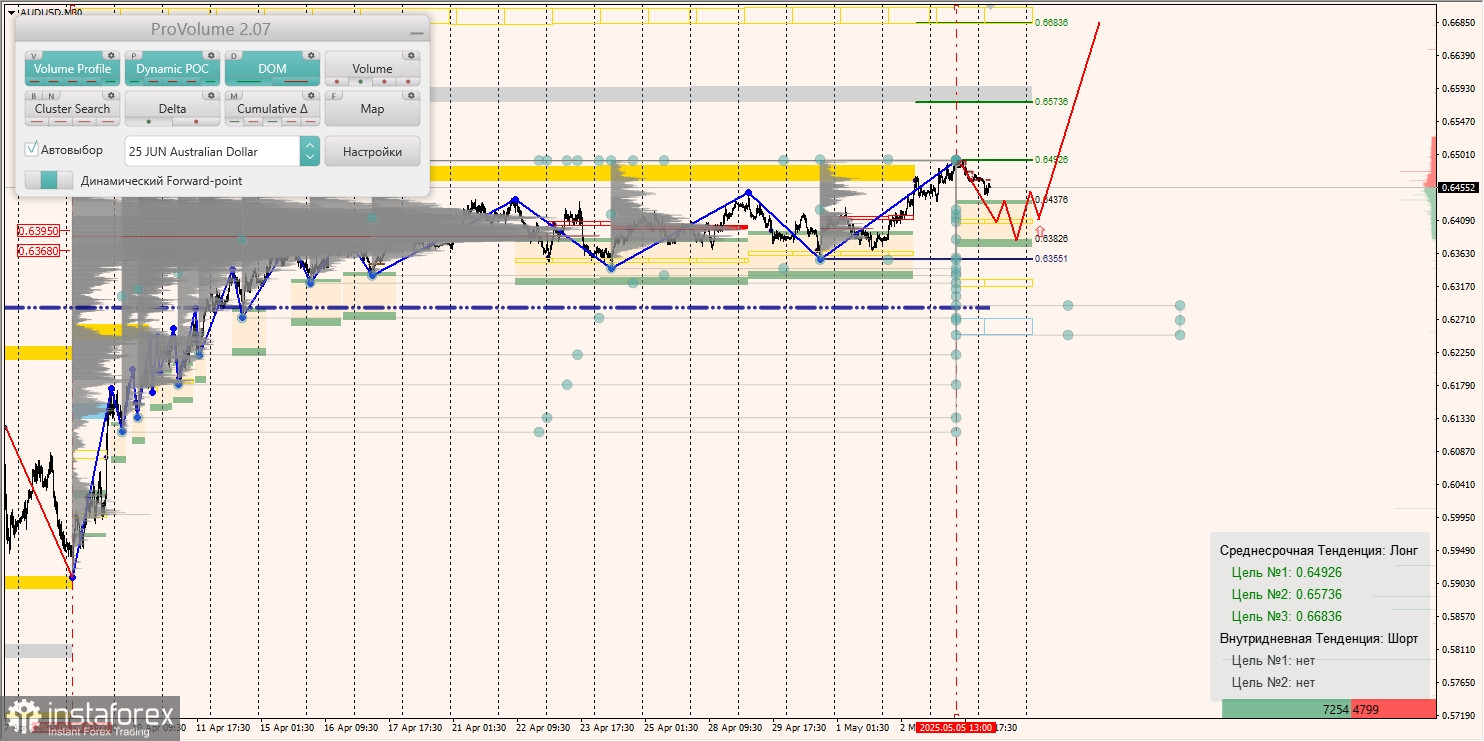Click the Цель №2: 0.65736 target text
The width and height of the screenshot is (1484, 741).
point(1286,594)
